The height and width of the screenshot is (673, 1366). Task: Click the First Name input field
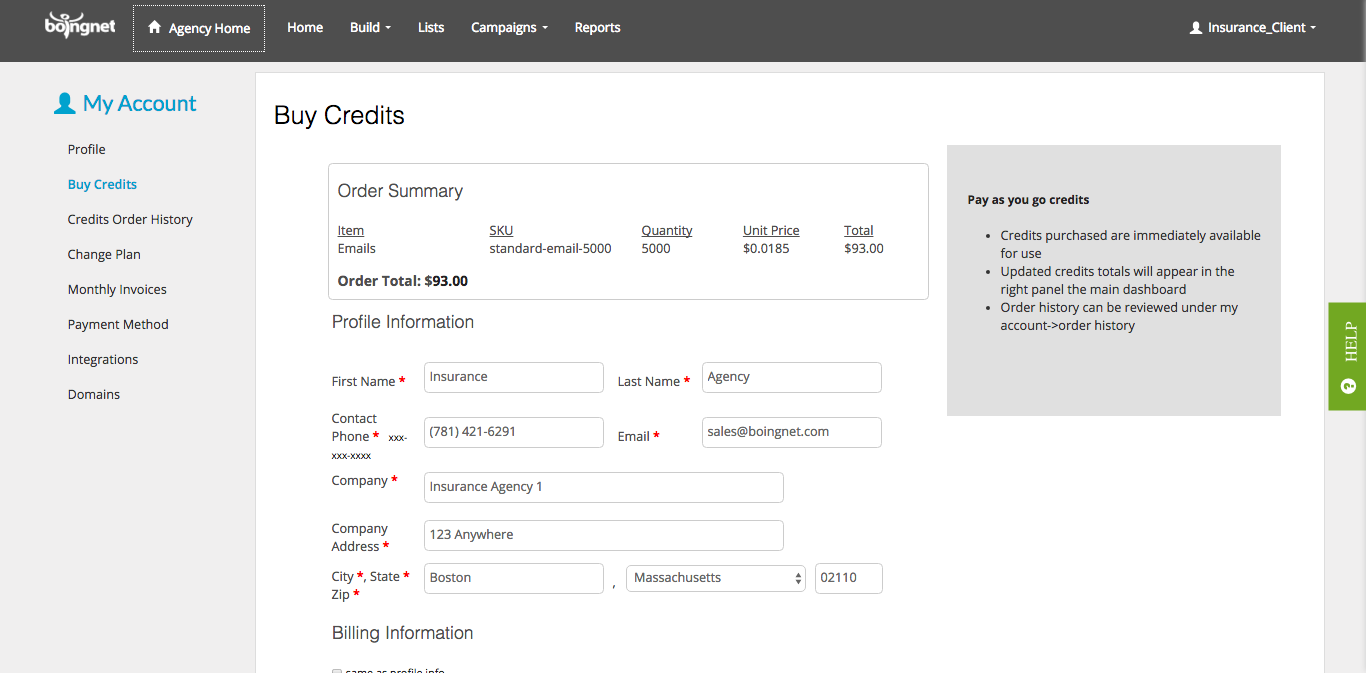(514, 377)
